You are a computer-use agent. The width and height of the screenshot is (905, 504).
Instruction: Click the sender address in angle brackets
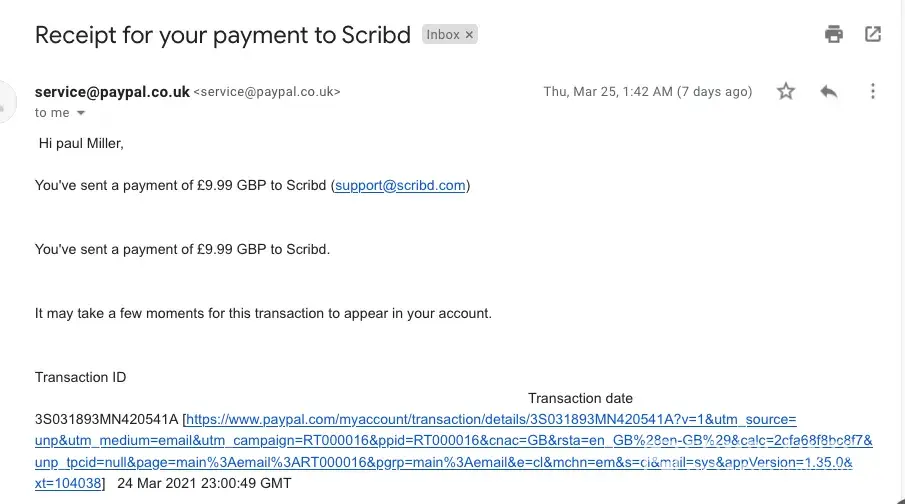click(267, 92)
